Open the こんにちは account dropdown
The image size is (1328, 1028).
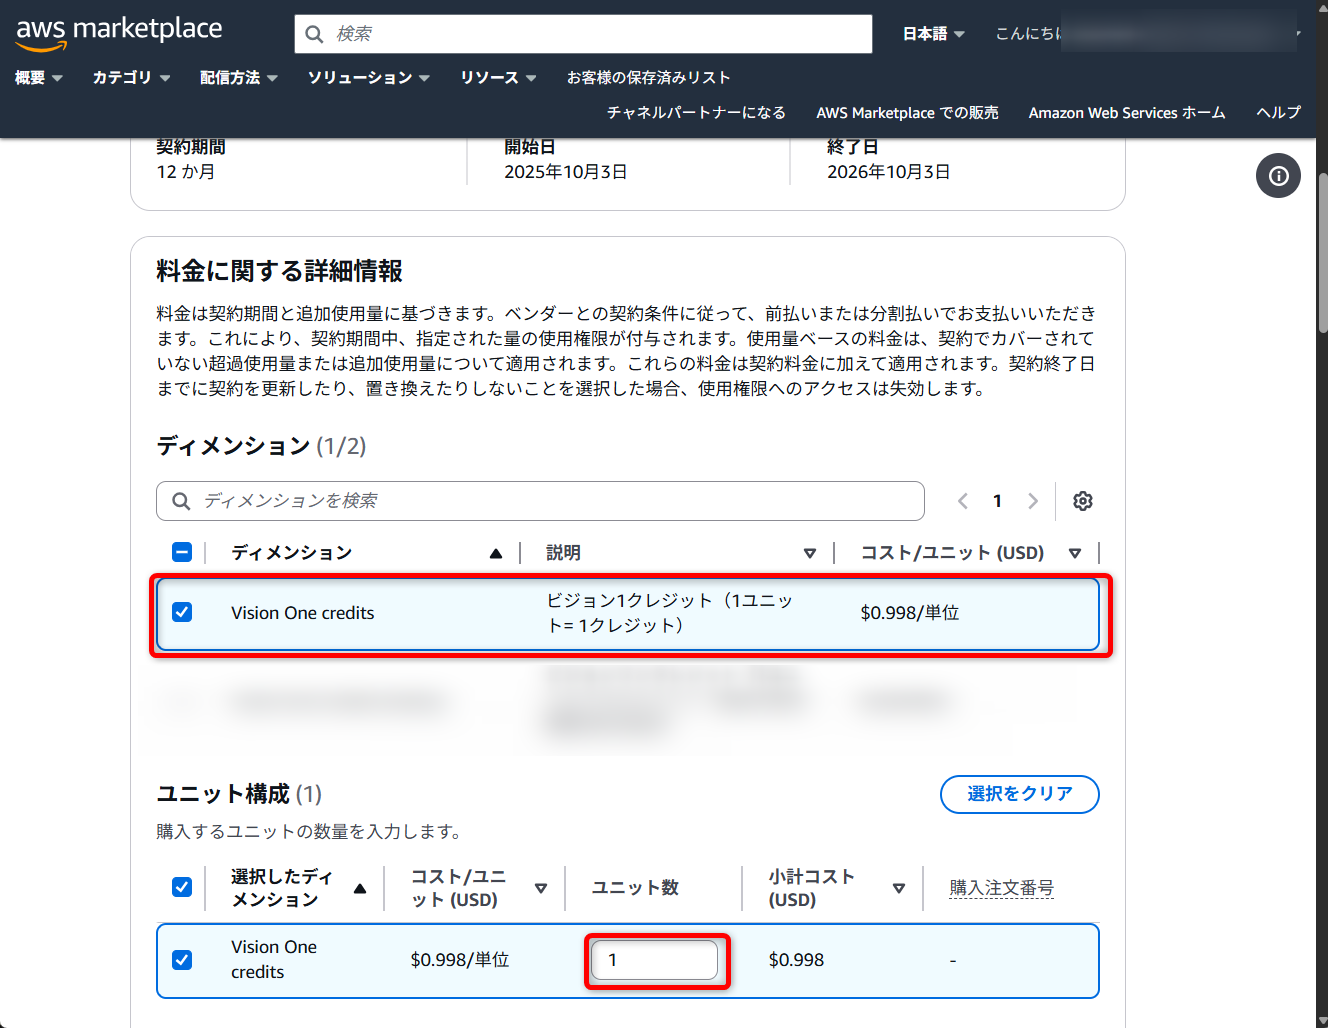[x=1148, y=34]
